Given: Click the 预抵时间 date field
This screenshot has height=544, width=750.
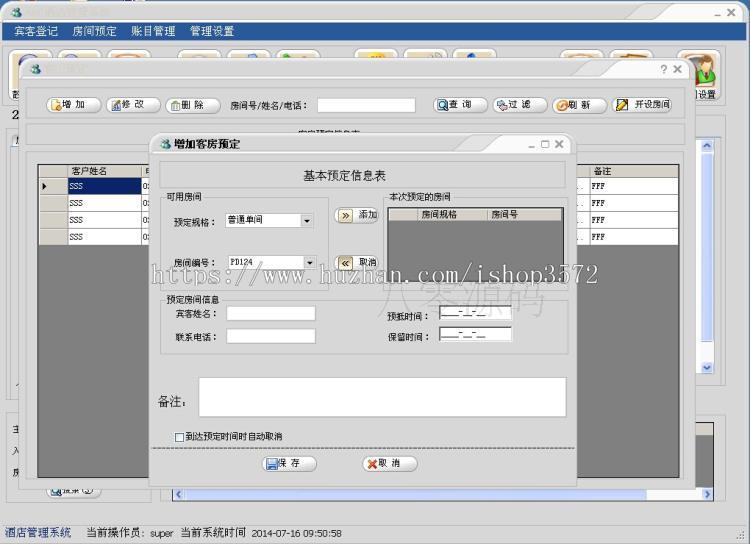Looking at the screenshot, I should 475,313.
